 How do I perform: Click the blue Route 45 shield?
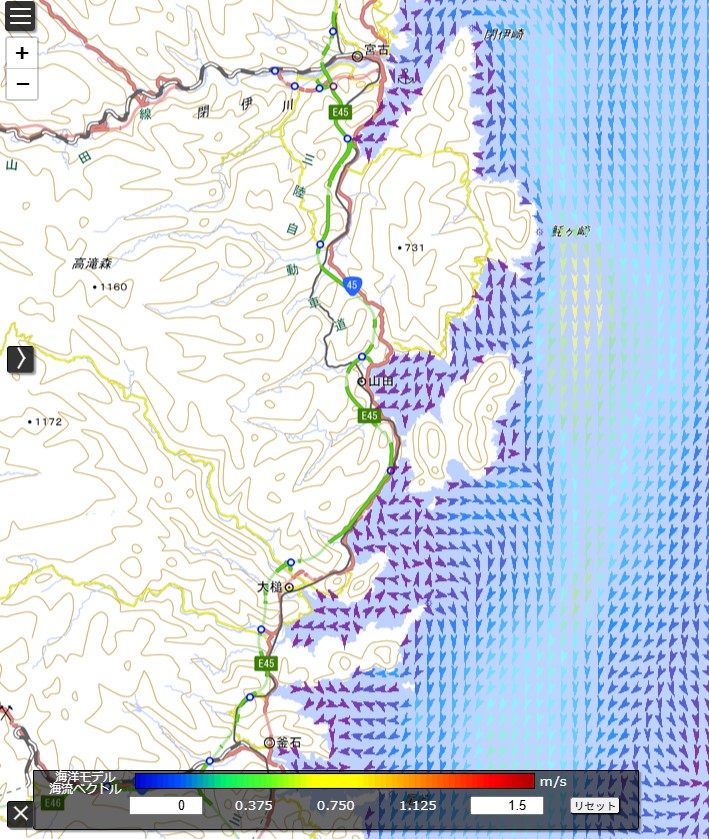pyautogui.click(x=352, y=286)
